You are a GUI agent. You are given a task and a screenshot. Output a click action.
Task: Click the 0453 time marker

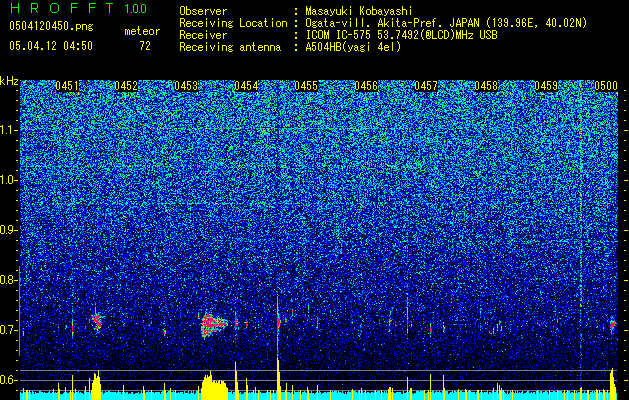(x=186, y=86)
